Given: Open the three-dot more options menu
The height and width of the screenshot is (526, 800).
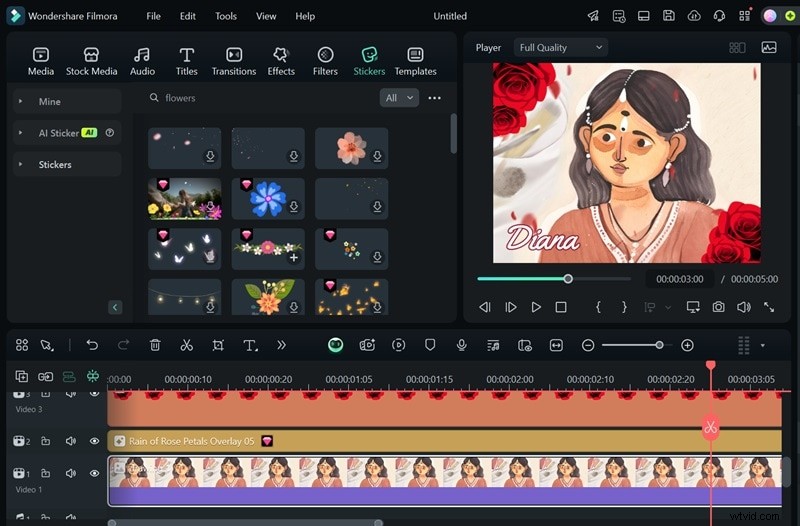Looking at the screenshot, I should [435, 98].
